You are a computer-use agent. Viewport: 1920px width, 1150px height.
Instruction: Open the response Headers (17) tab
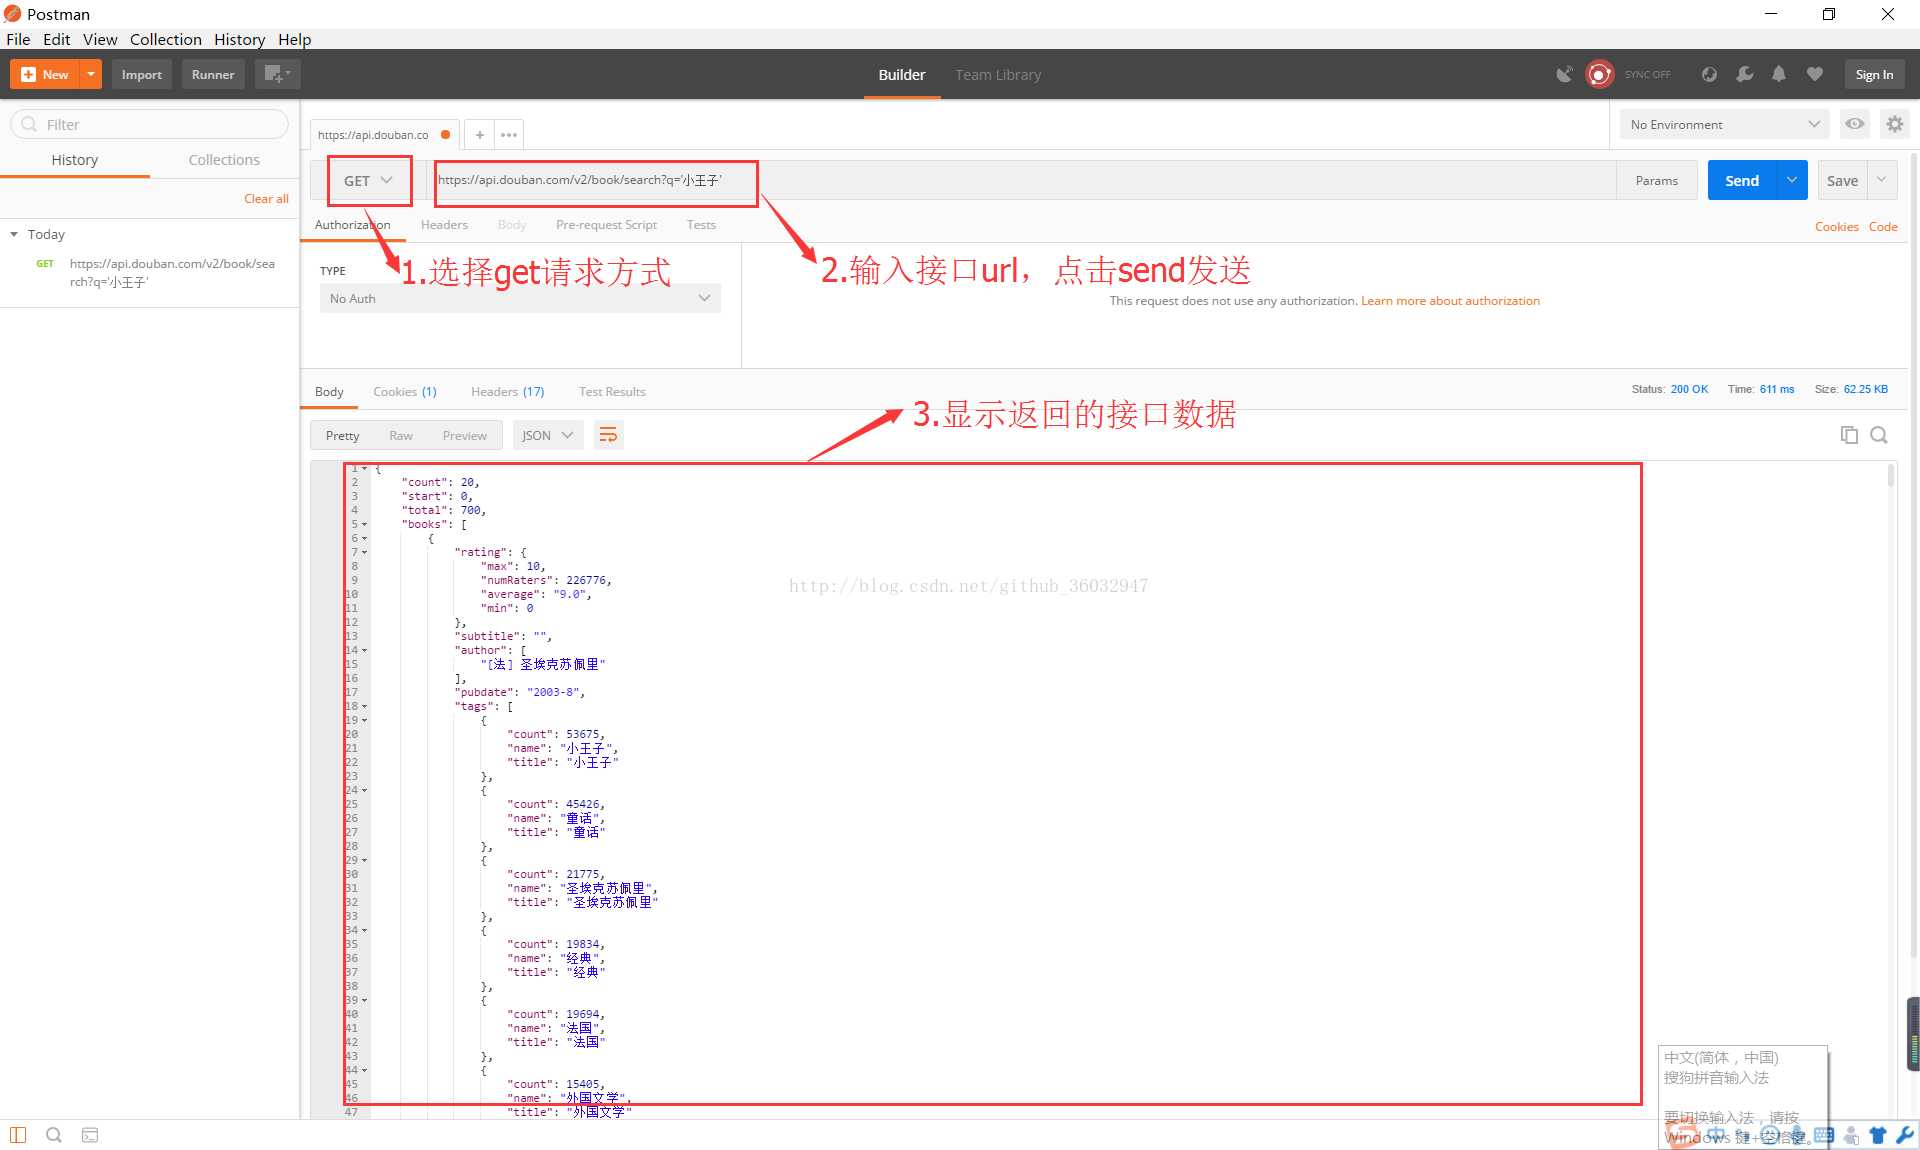[508, 392]
